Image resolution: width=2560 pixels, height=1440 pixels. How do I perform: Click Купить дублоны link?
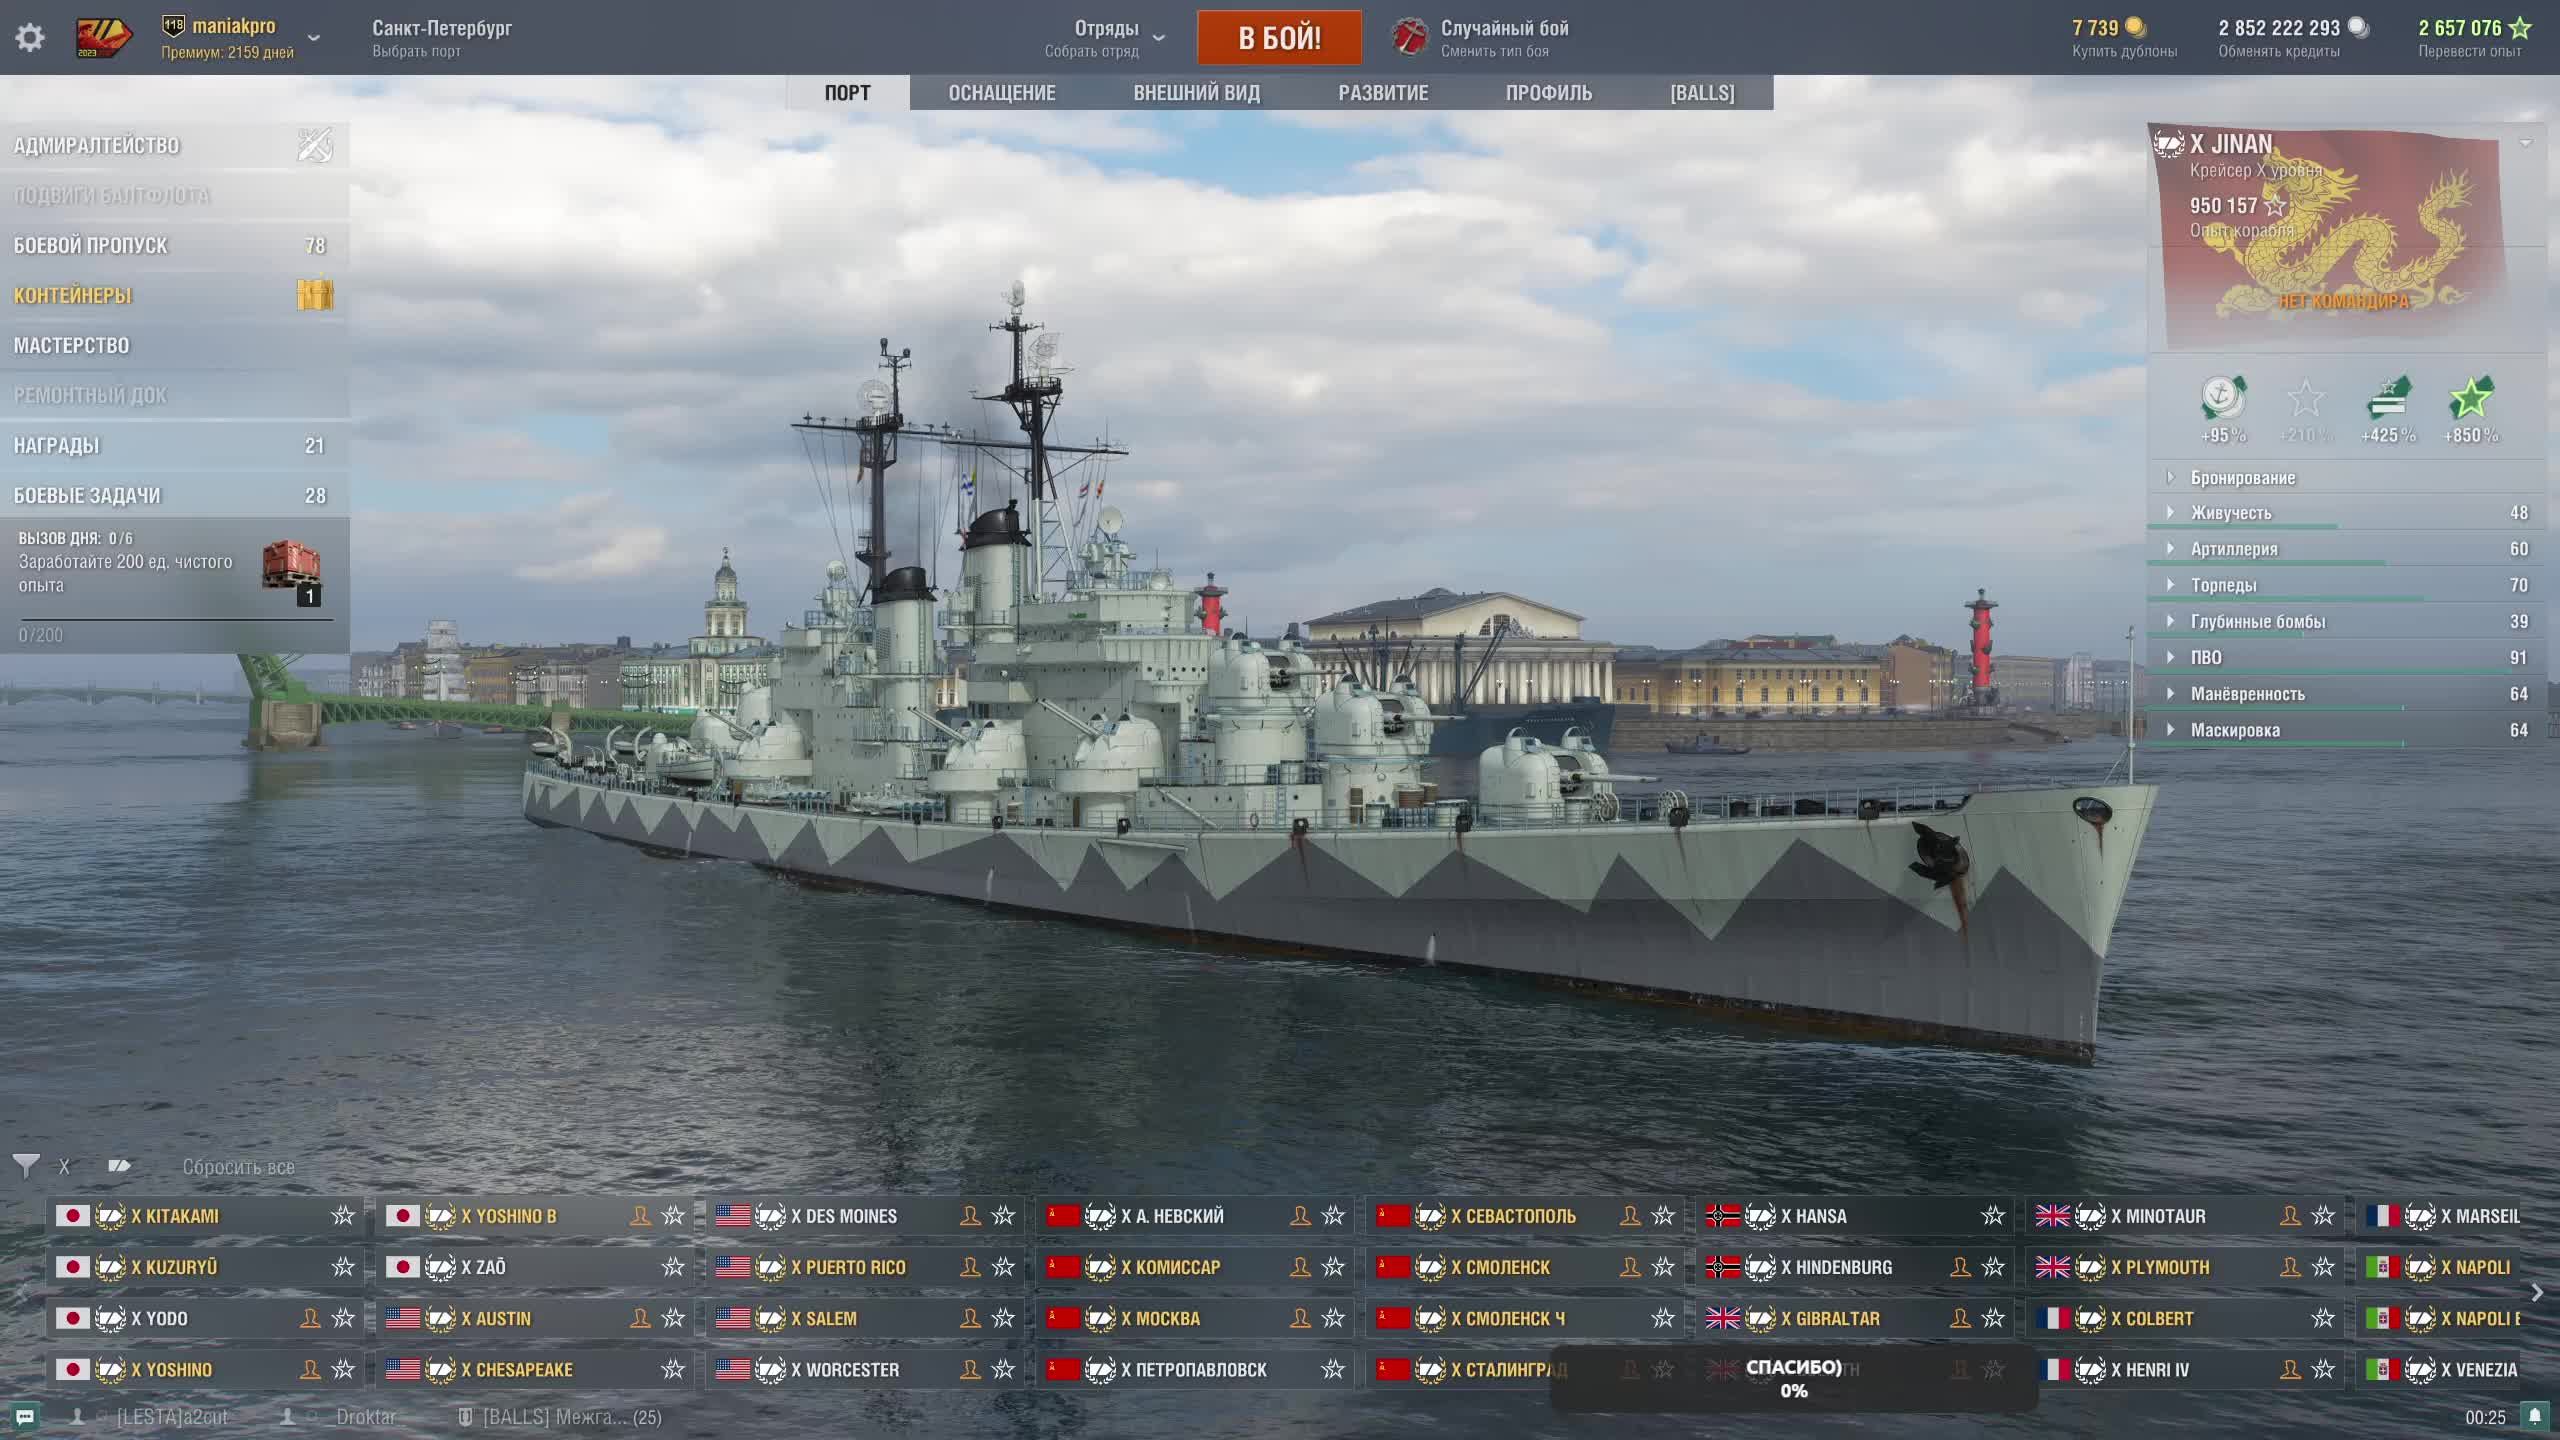point(2124,51)
